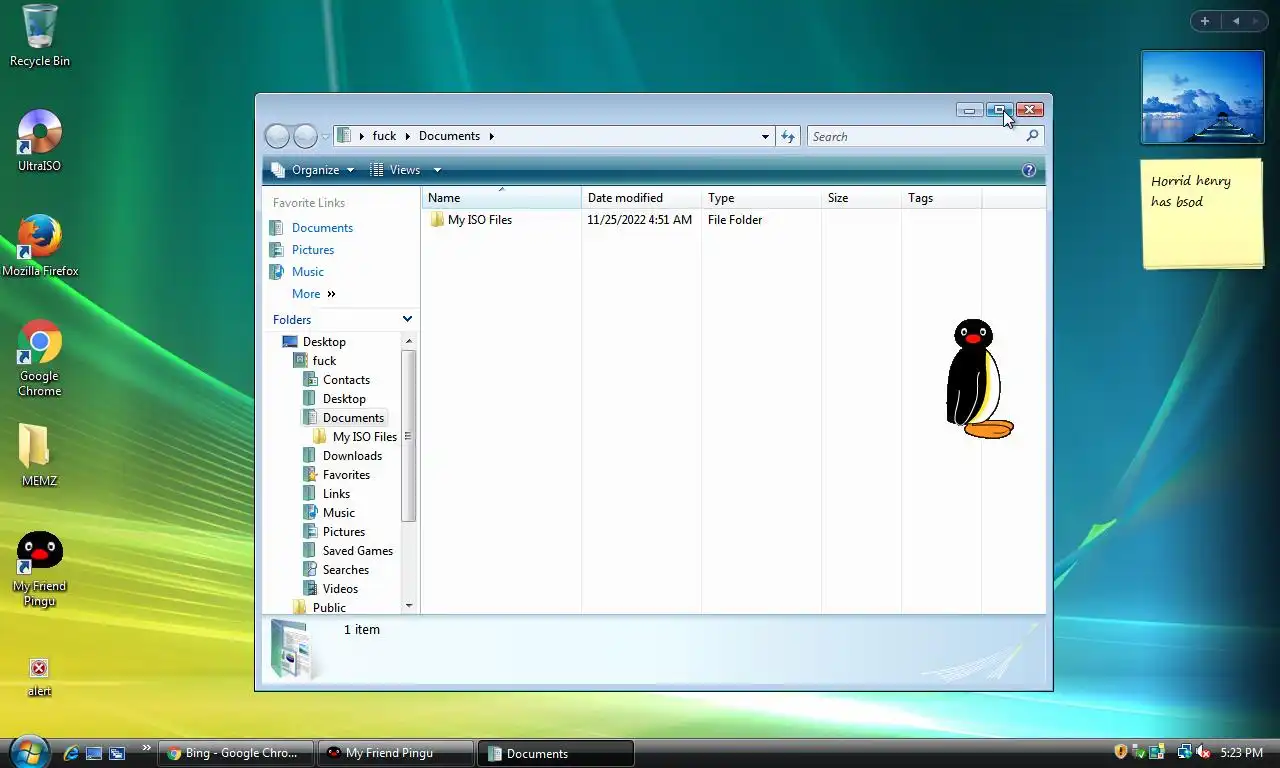Sort by the Name column header
The width and height of the screenshot is (1280, 768).
coord(501,198)
